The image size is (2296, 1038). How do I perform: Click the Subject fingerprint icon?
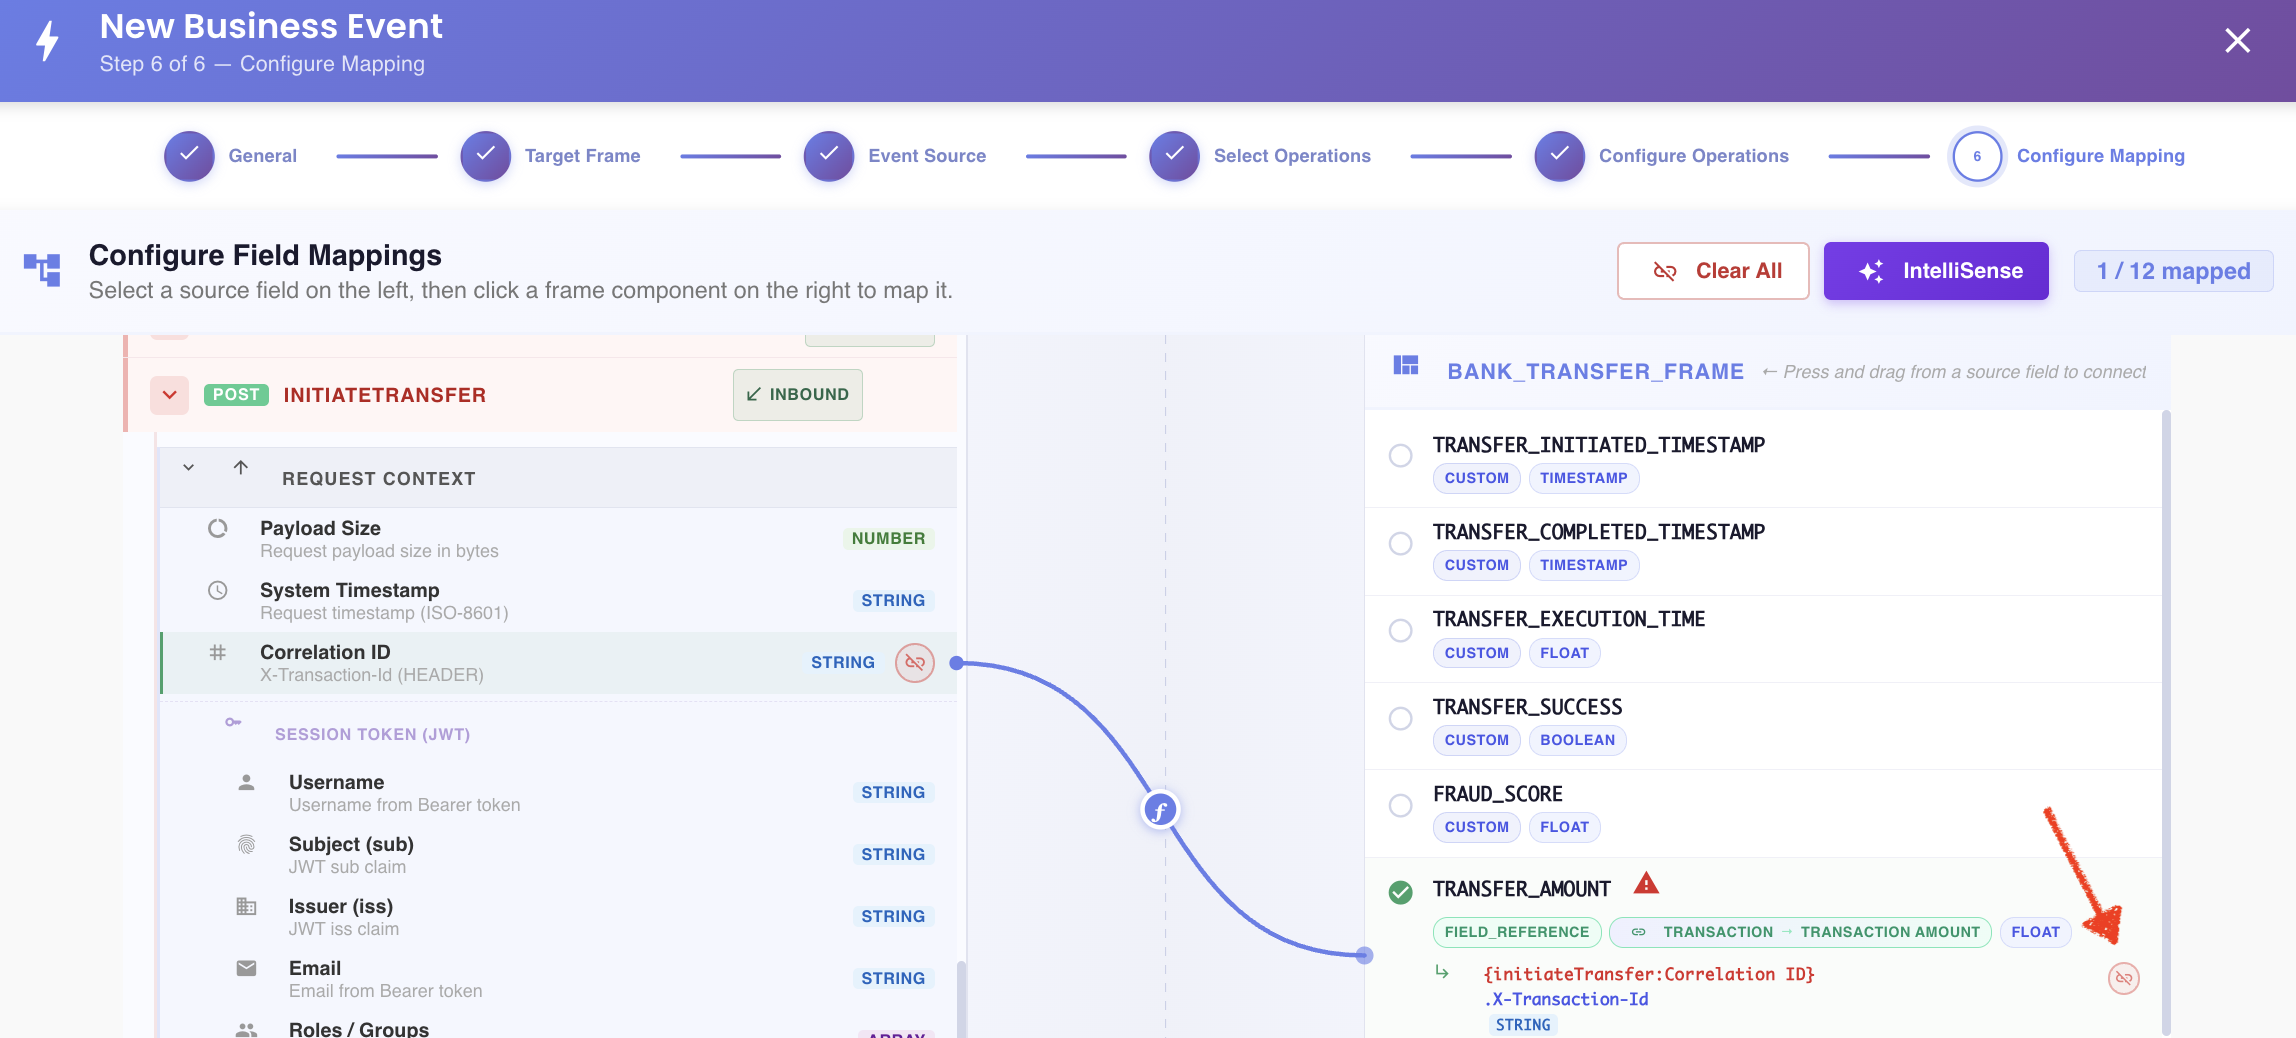[x=246, y=844]
